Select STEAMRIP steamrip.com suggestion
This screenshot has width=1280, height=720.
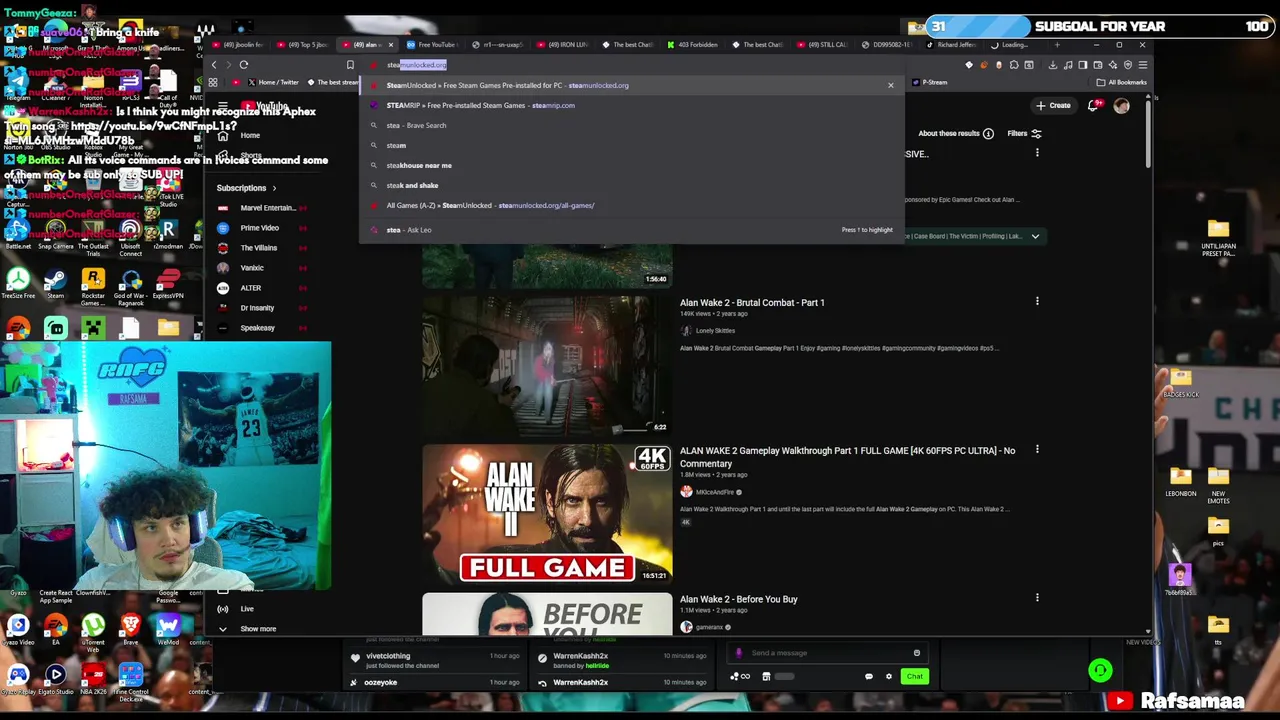[x=633, y=105]
